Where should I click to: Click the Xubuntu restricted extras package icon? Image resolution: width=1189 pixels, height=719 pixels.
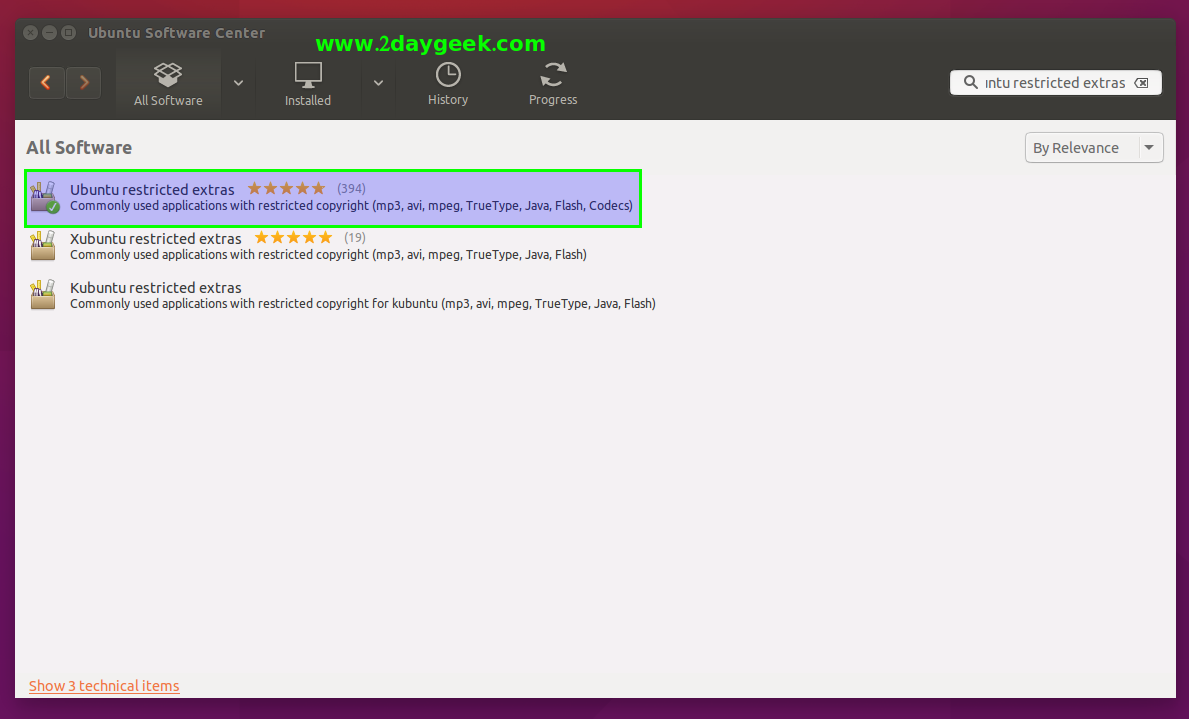click(43, 246)
